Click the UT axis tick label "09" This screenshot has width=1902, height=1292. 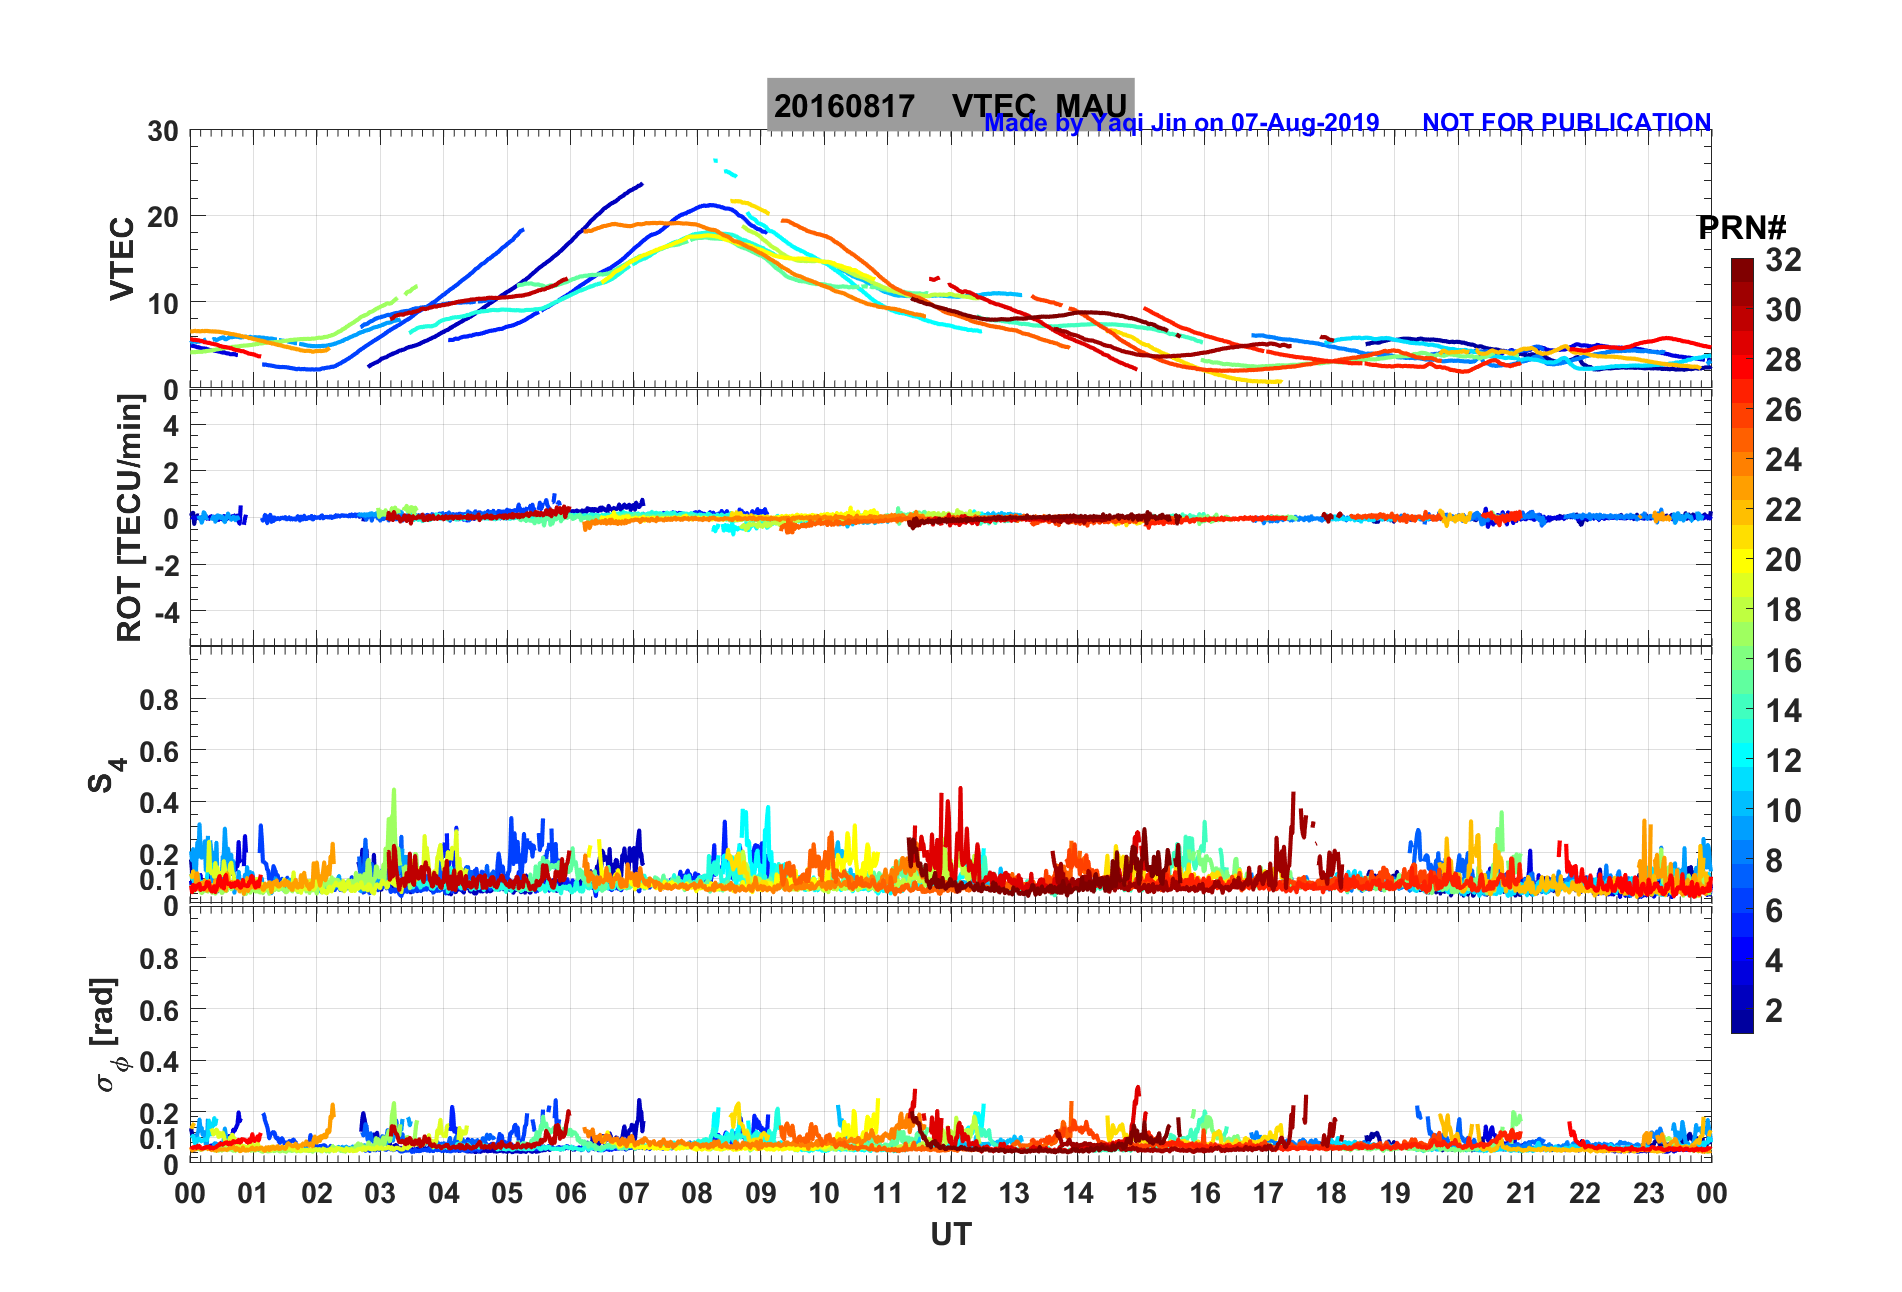pyautogui.click(x=761, y=1193)
